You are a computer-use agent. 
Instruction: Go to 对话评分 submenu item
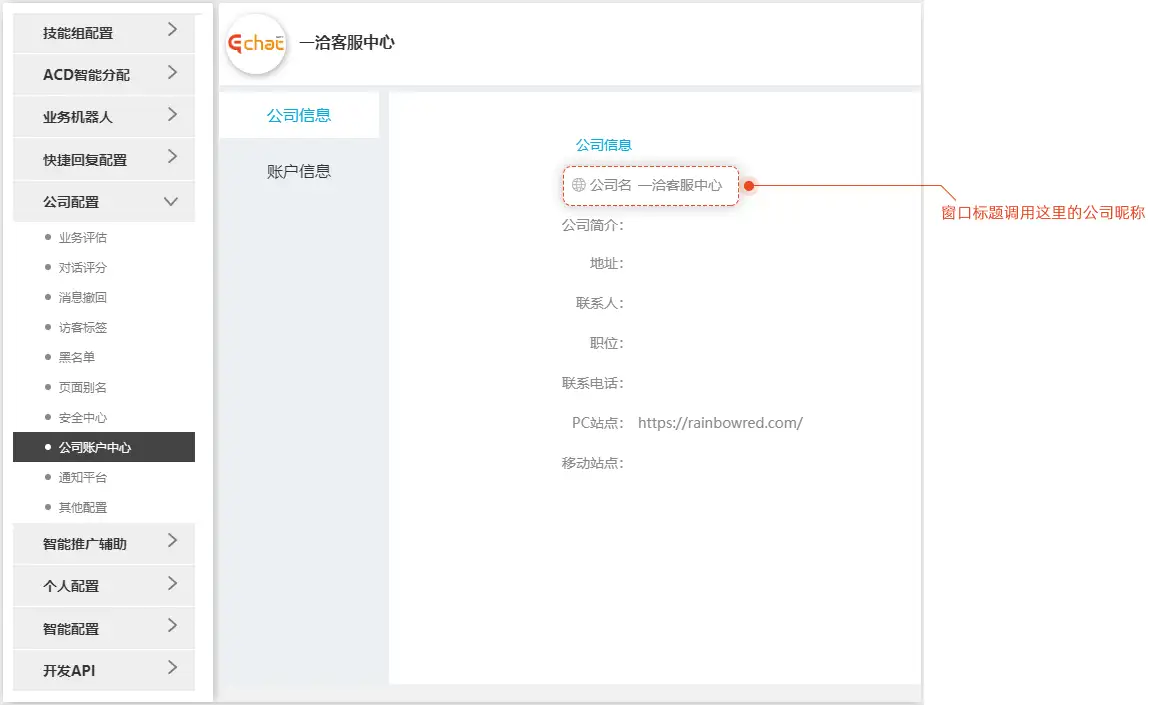(x=82, y=267)
